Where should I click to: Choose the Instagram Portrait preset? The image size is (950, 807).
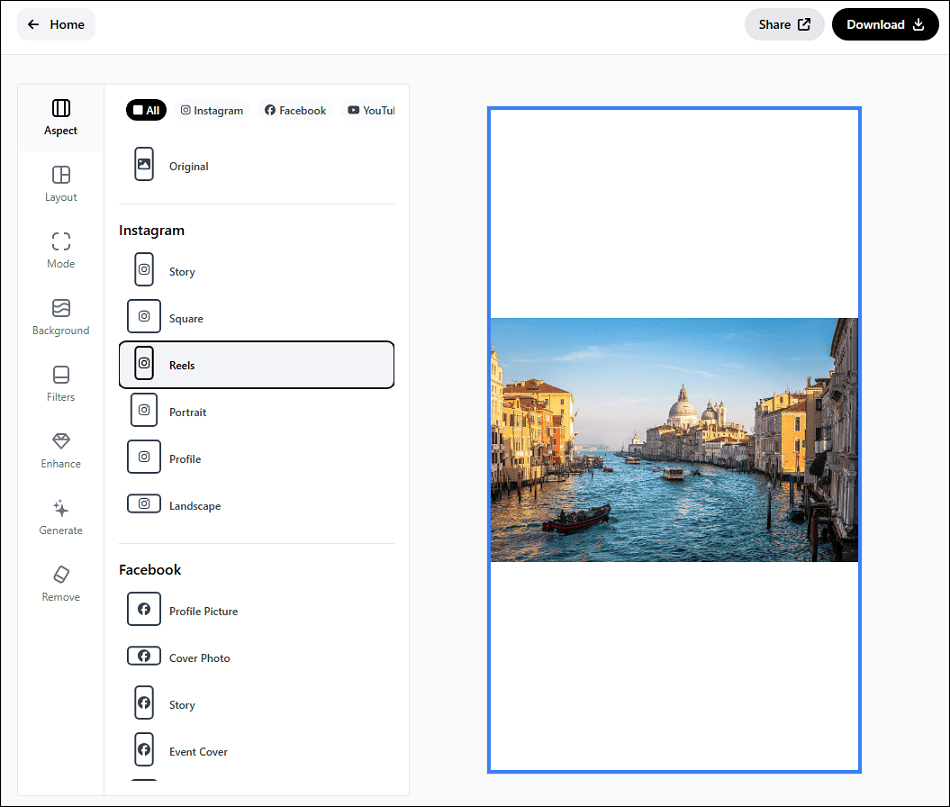pyautogui.click(x=186, y=411)
